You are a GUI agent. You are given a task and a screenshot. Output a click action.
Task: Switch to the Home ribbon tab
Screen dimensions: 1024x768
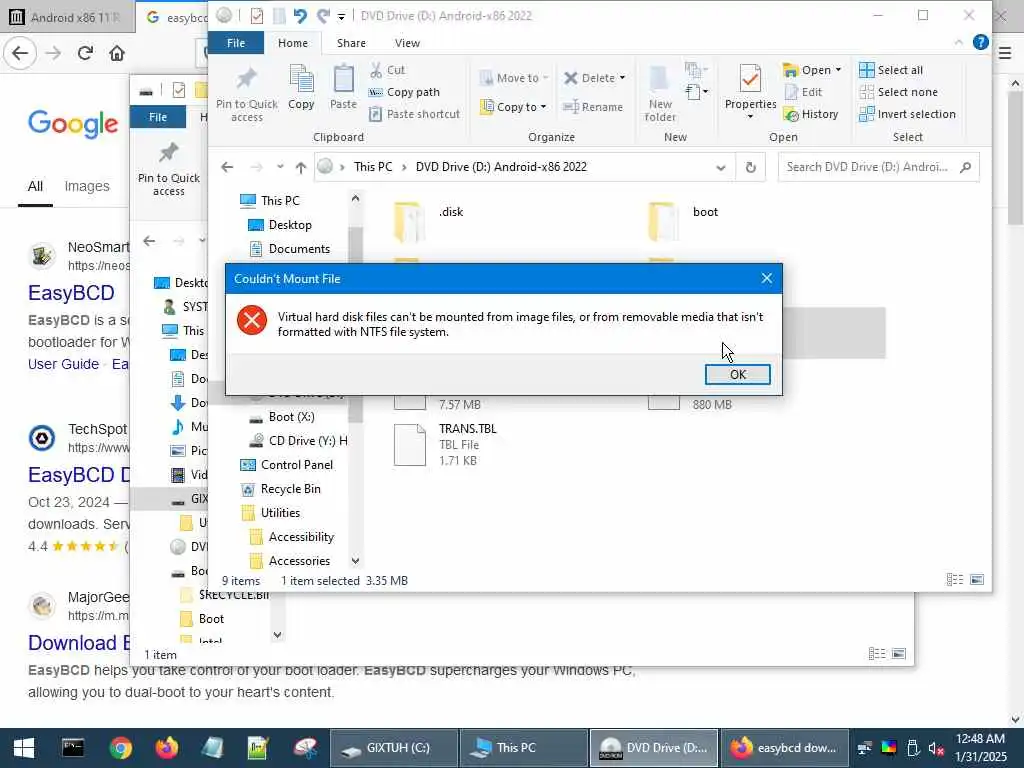coord(293,42)
